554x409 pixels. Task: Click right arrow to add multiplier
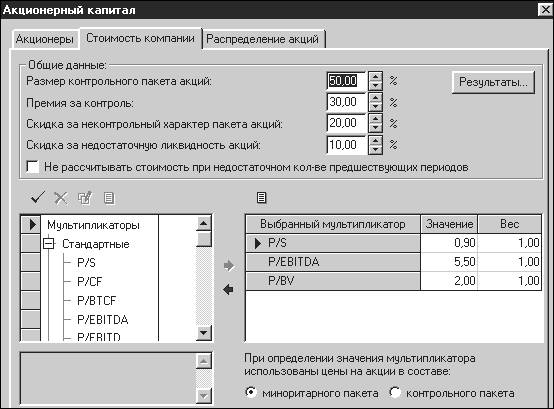pyautogui.click(x=229, y=266)
